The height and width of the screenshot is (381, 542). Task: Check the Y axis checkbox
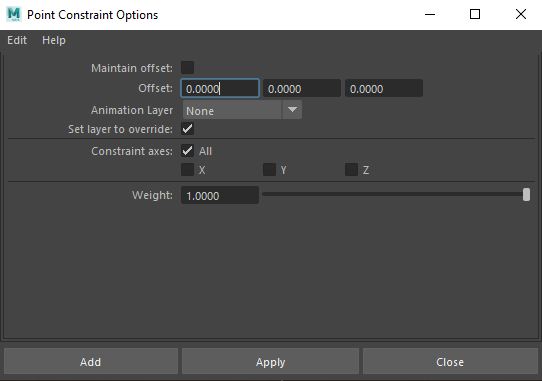coord(269,170)
